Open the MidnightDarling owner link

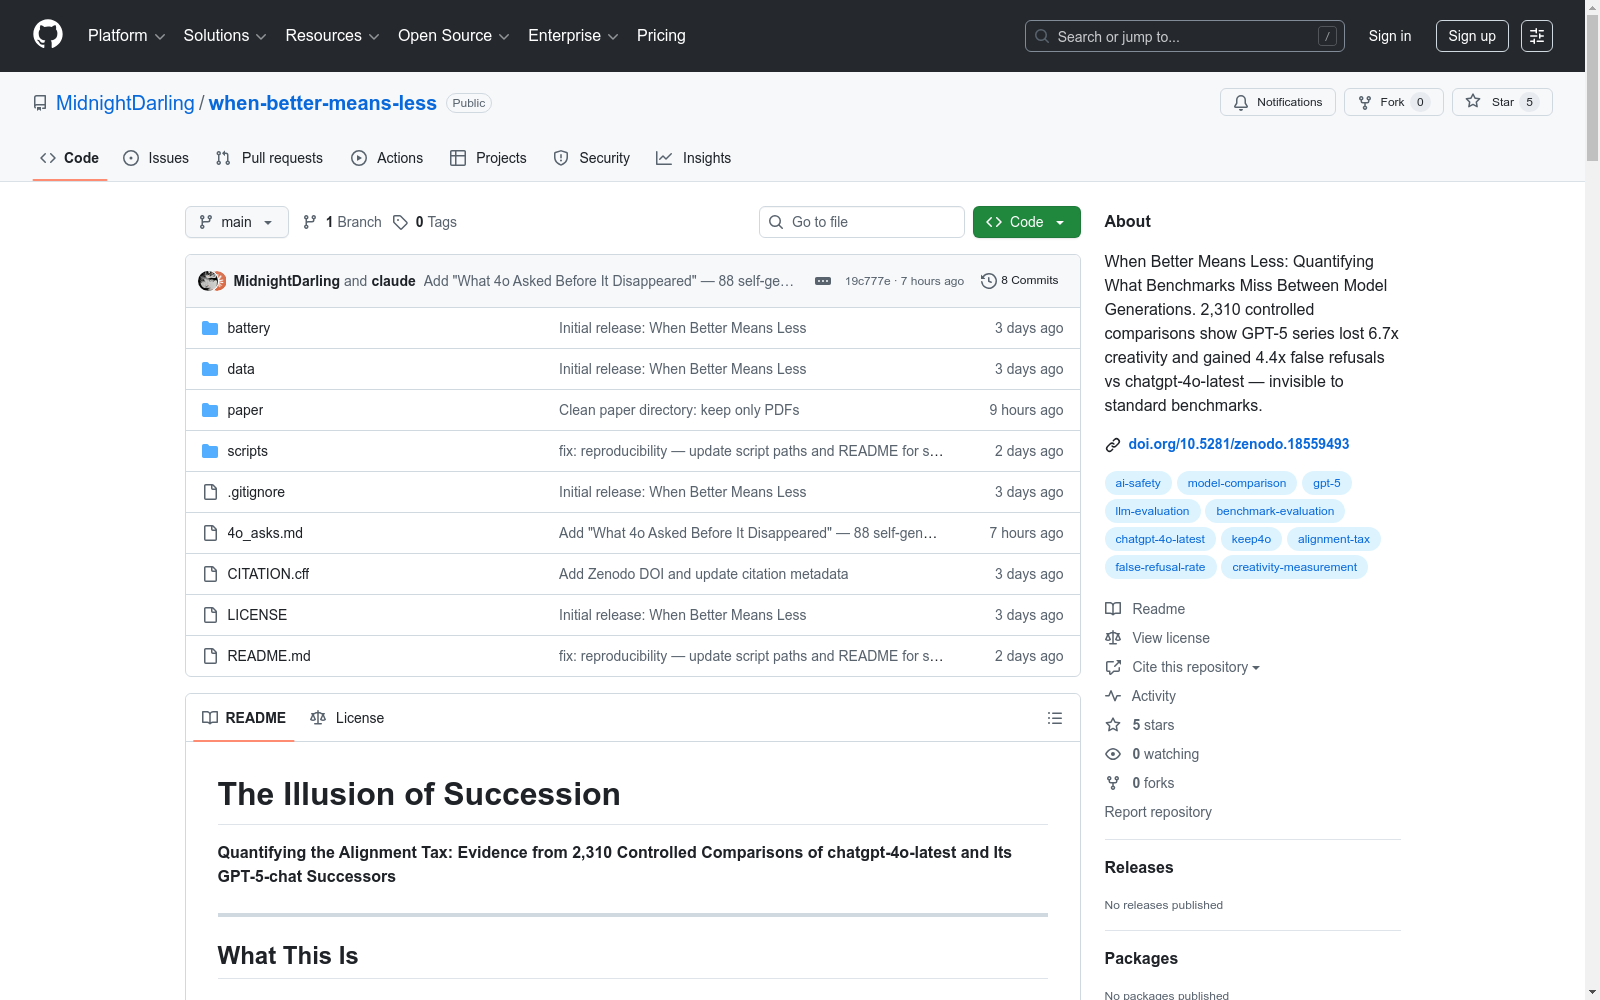(125, 103)
